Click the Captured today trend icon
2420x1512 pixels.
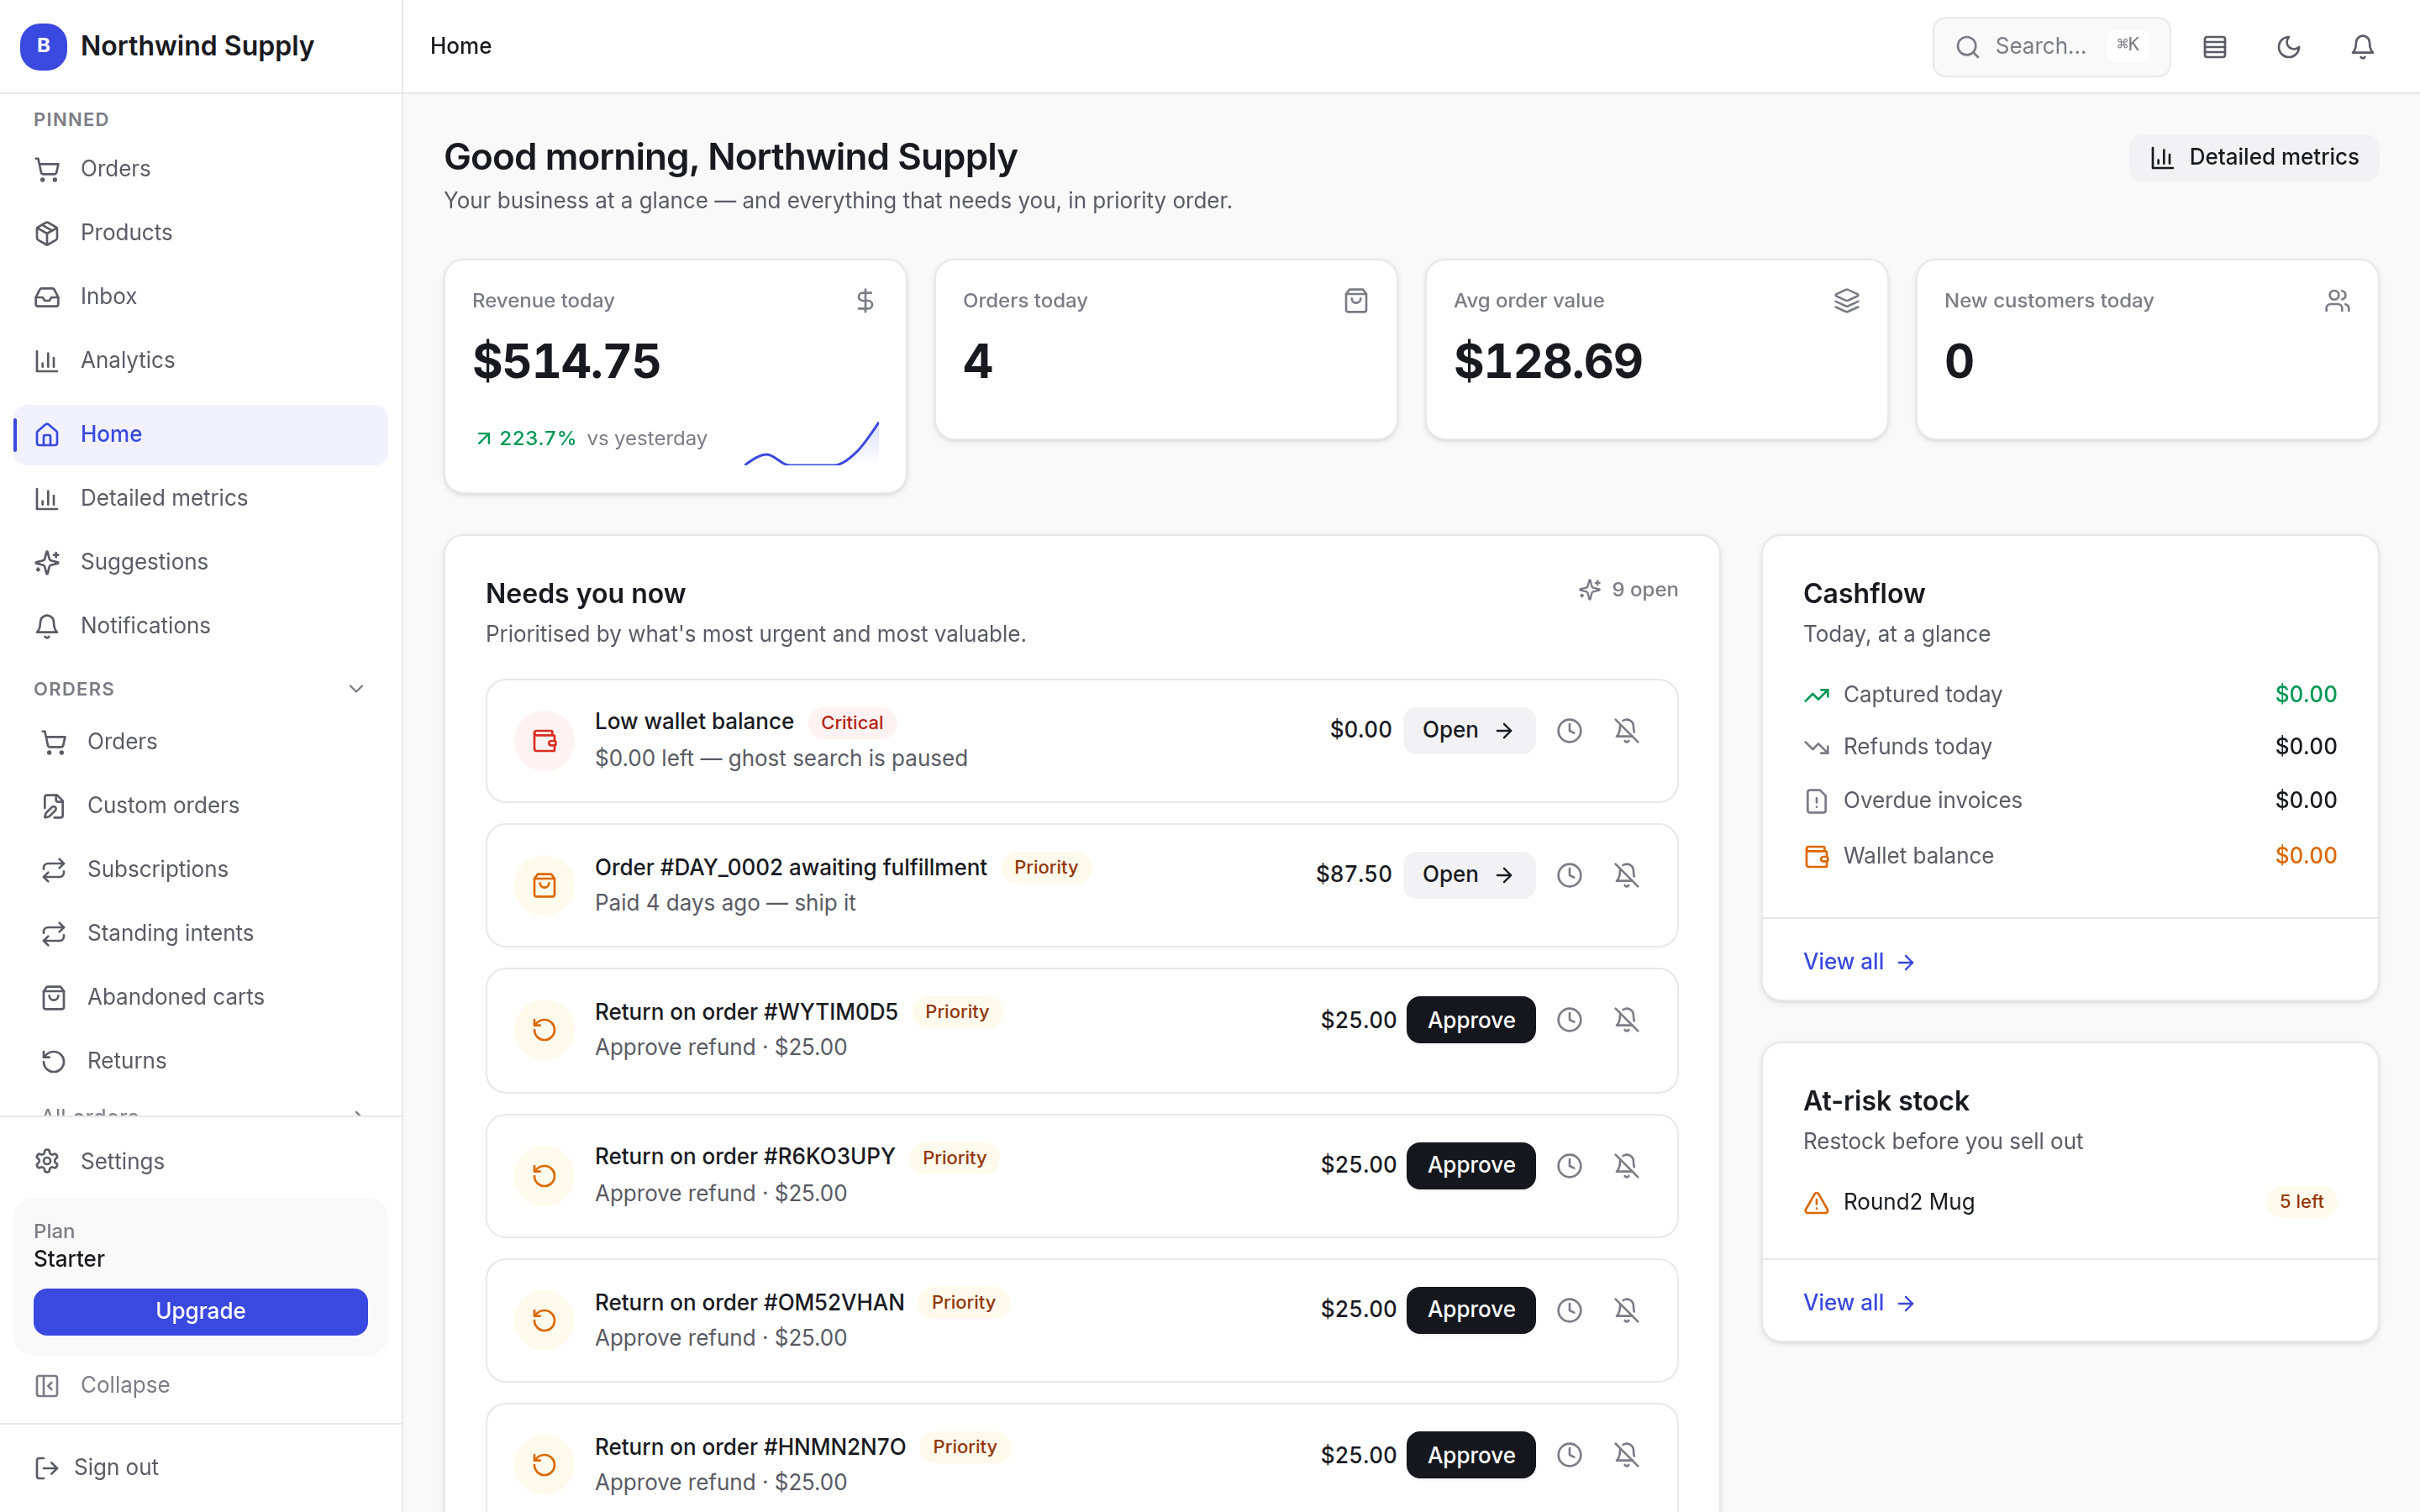coord(1816,695)
